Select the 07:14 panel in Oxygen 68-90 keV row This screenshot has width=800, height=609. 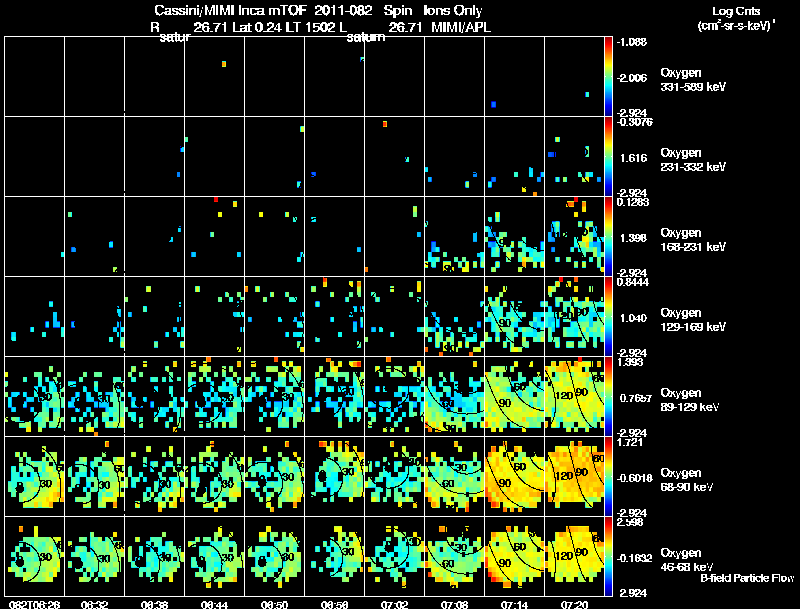click(x=514, y=476)
